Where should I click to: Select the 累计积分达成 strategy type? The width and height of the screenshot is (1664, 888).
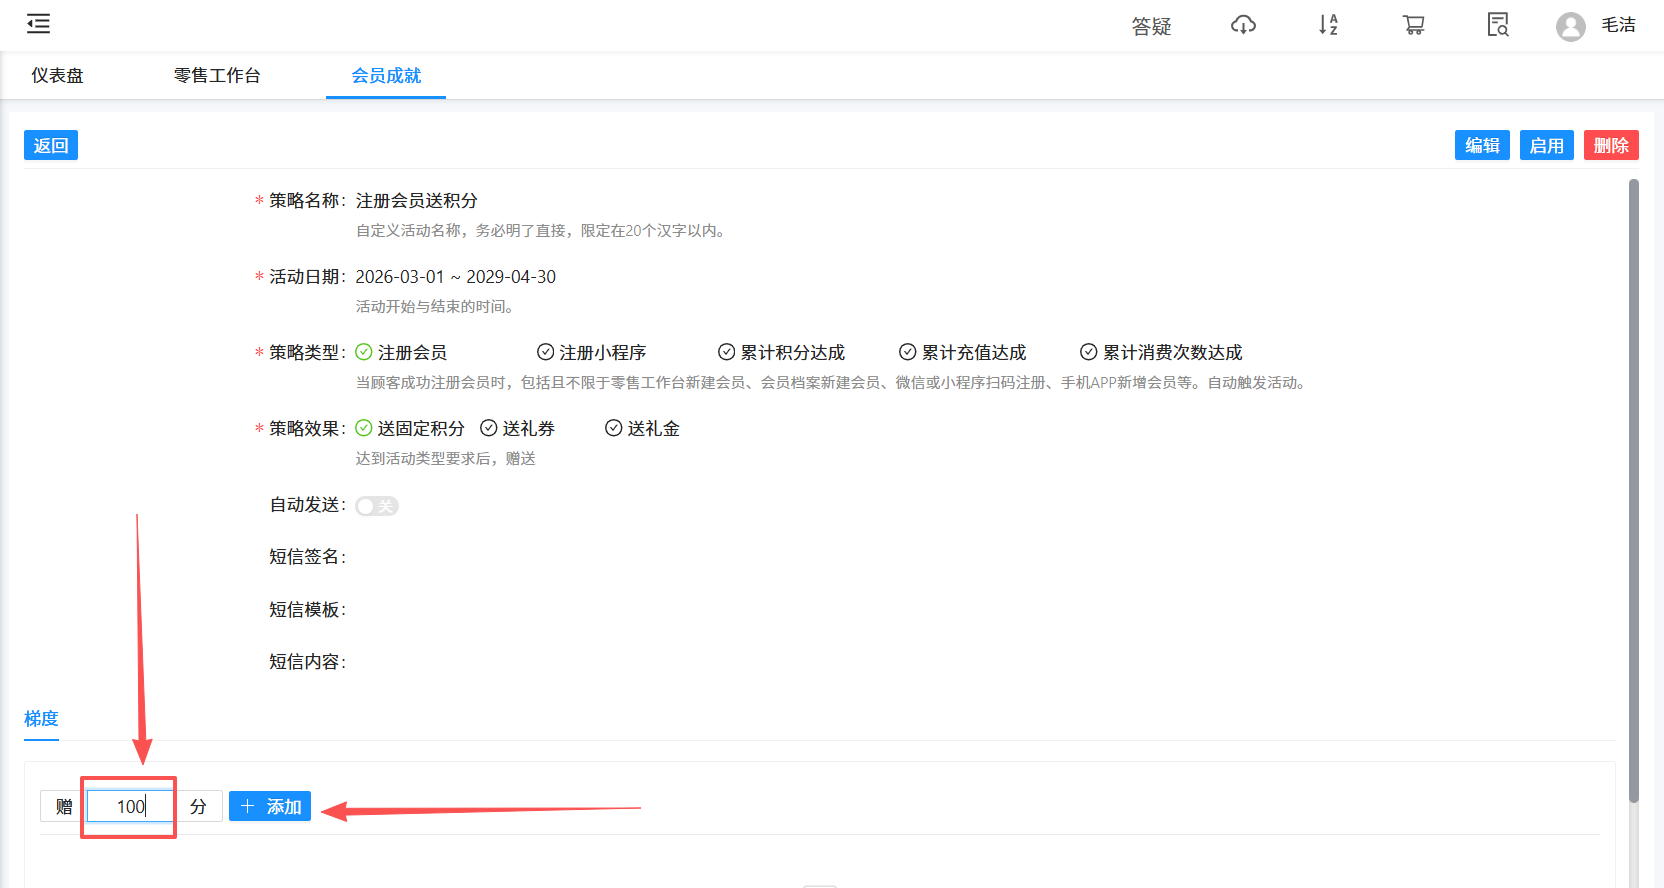point(782,352)
